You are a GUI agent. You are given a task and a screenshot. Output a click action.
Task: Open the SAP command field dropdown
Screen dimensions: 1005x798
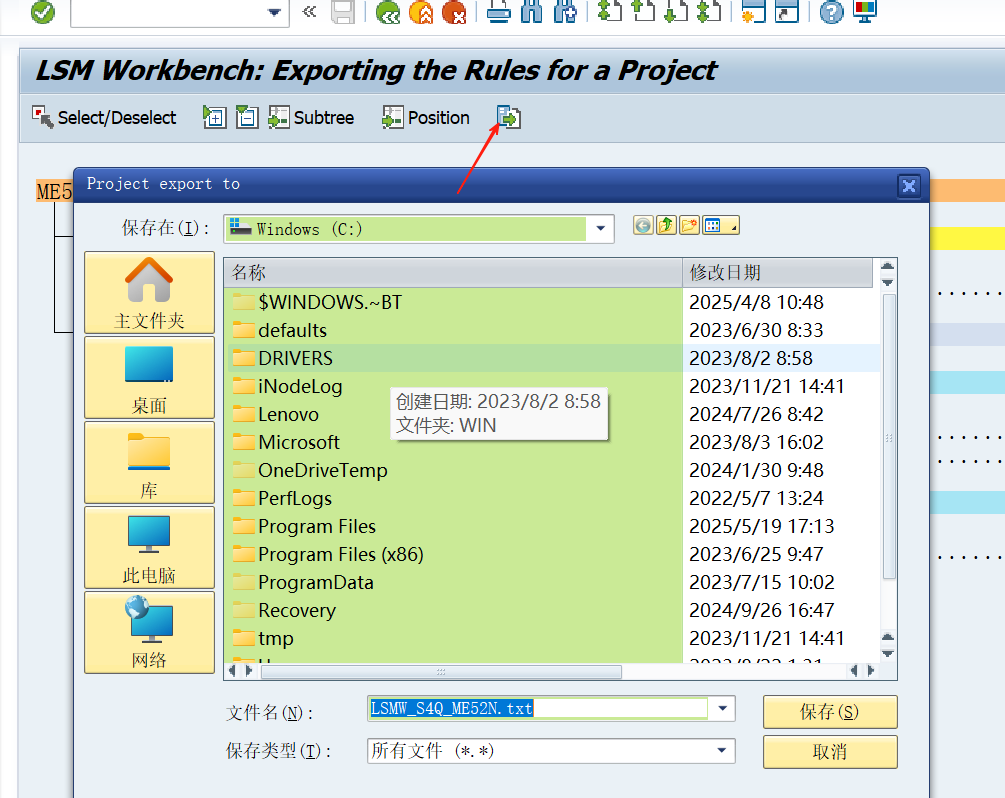[274, 12]
